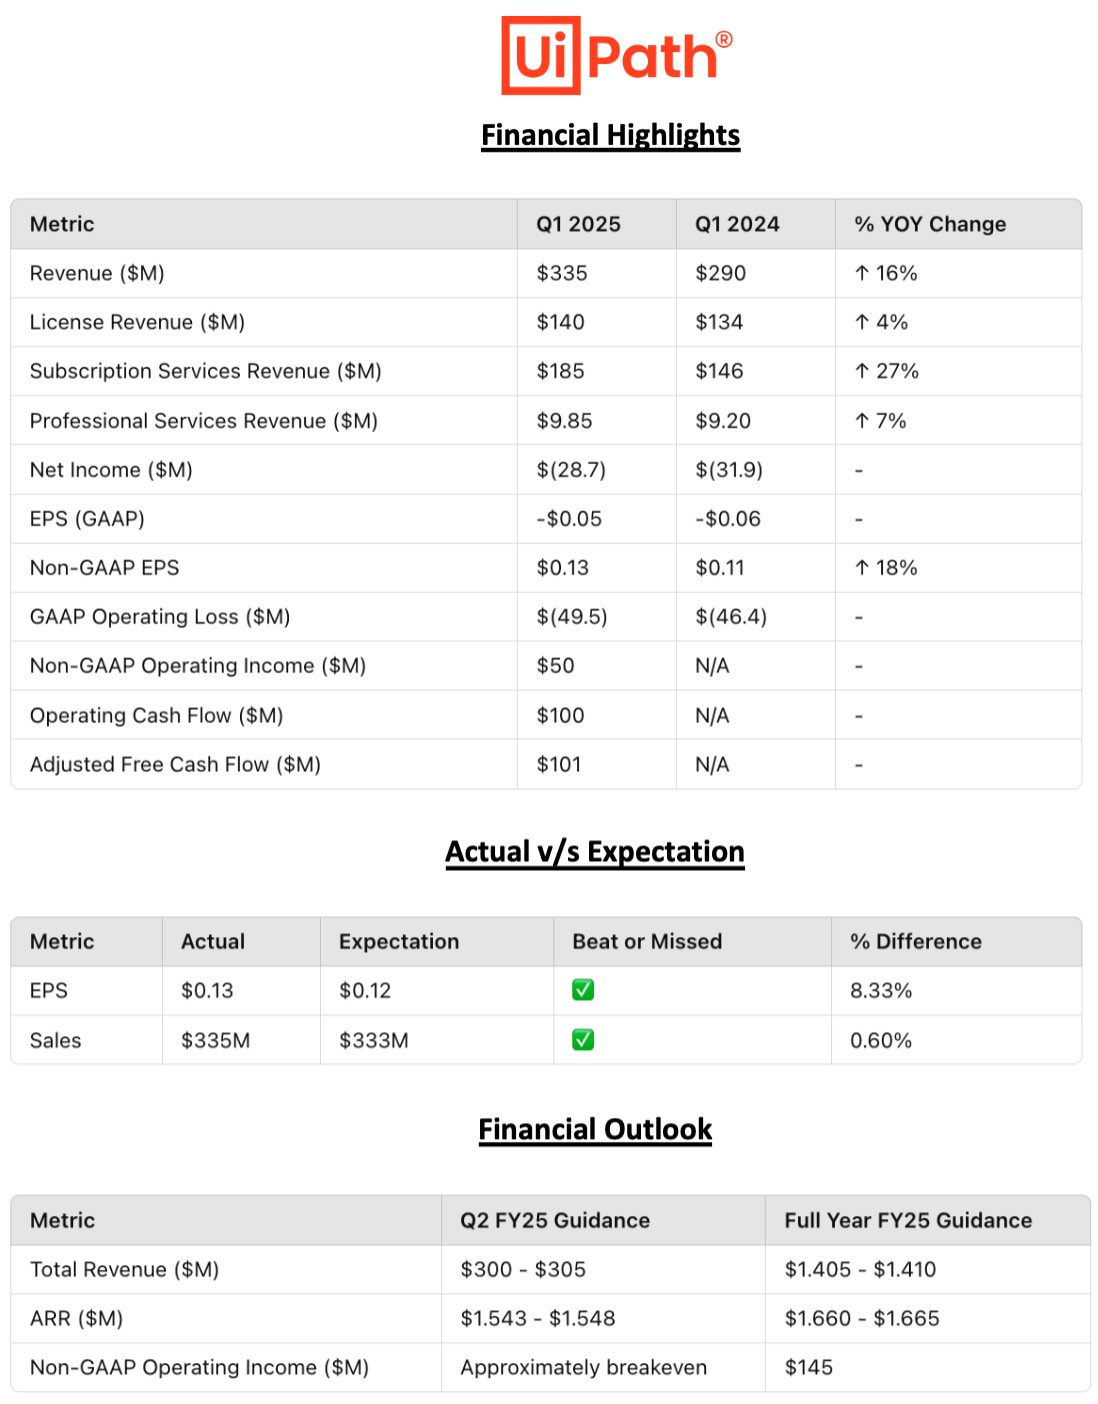This screenshot has height=1404, width=1098.
Task: Click the up arrow beside Non-GAAP EPS 18%
Action: [862, 568]
